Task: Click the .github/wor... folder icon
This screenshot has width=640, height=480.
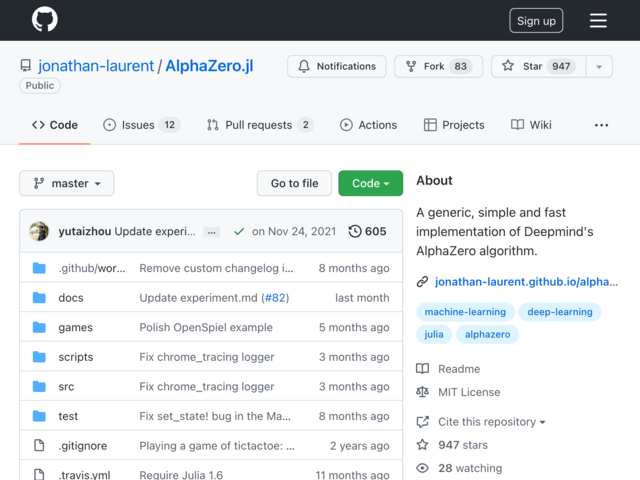Action: pyautogui.click(x=39, y=268)
